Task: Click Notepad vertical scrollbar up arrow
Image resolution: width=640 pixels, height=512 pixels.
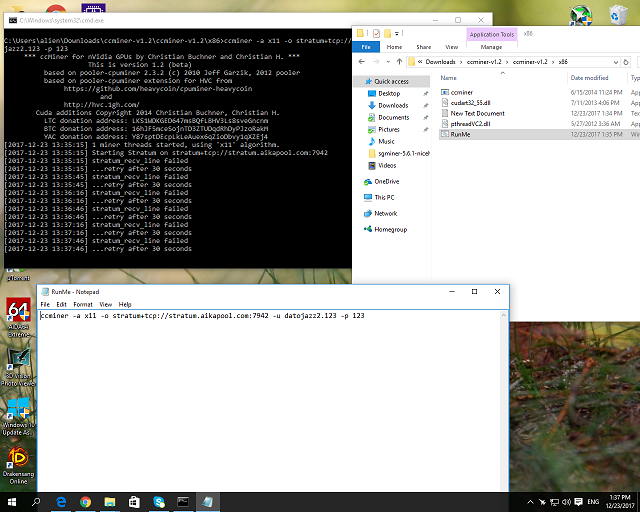Action: click(x=504, y=315)
